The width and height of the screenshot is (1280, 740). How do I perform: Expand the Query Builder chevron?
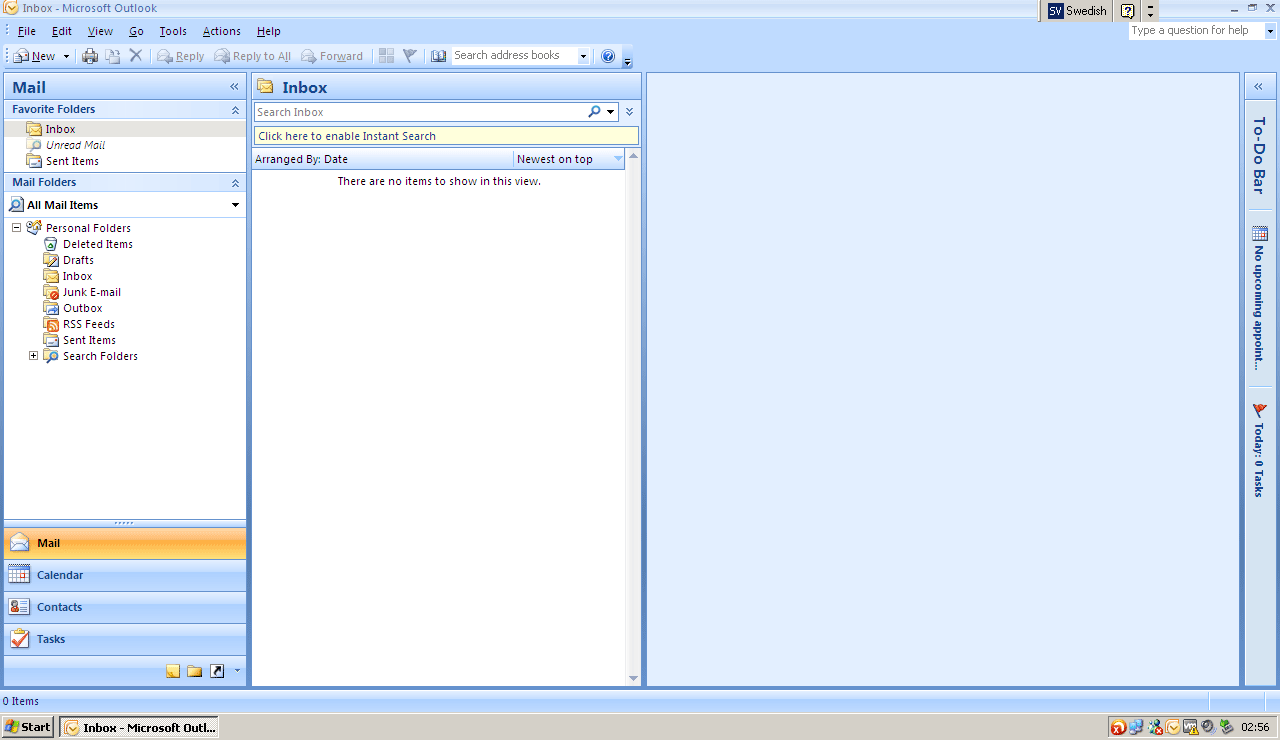point(630,112)
